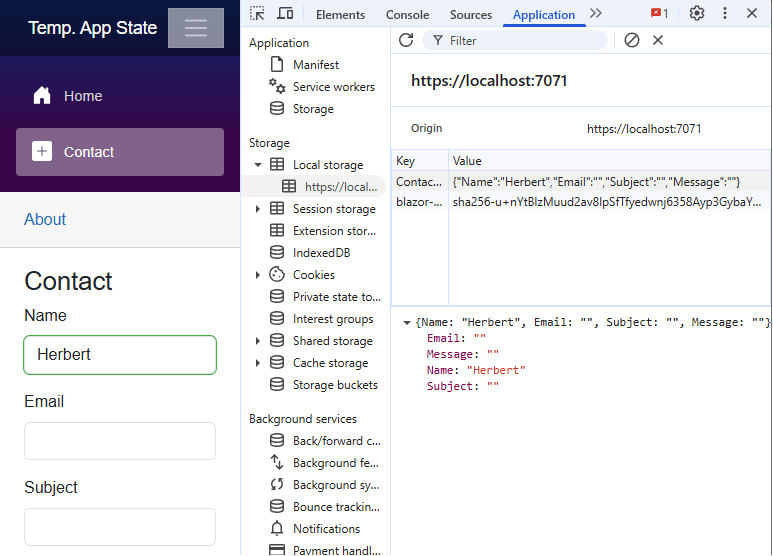Expand the Cookies tree node

258,275
